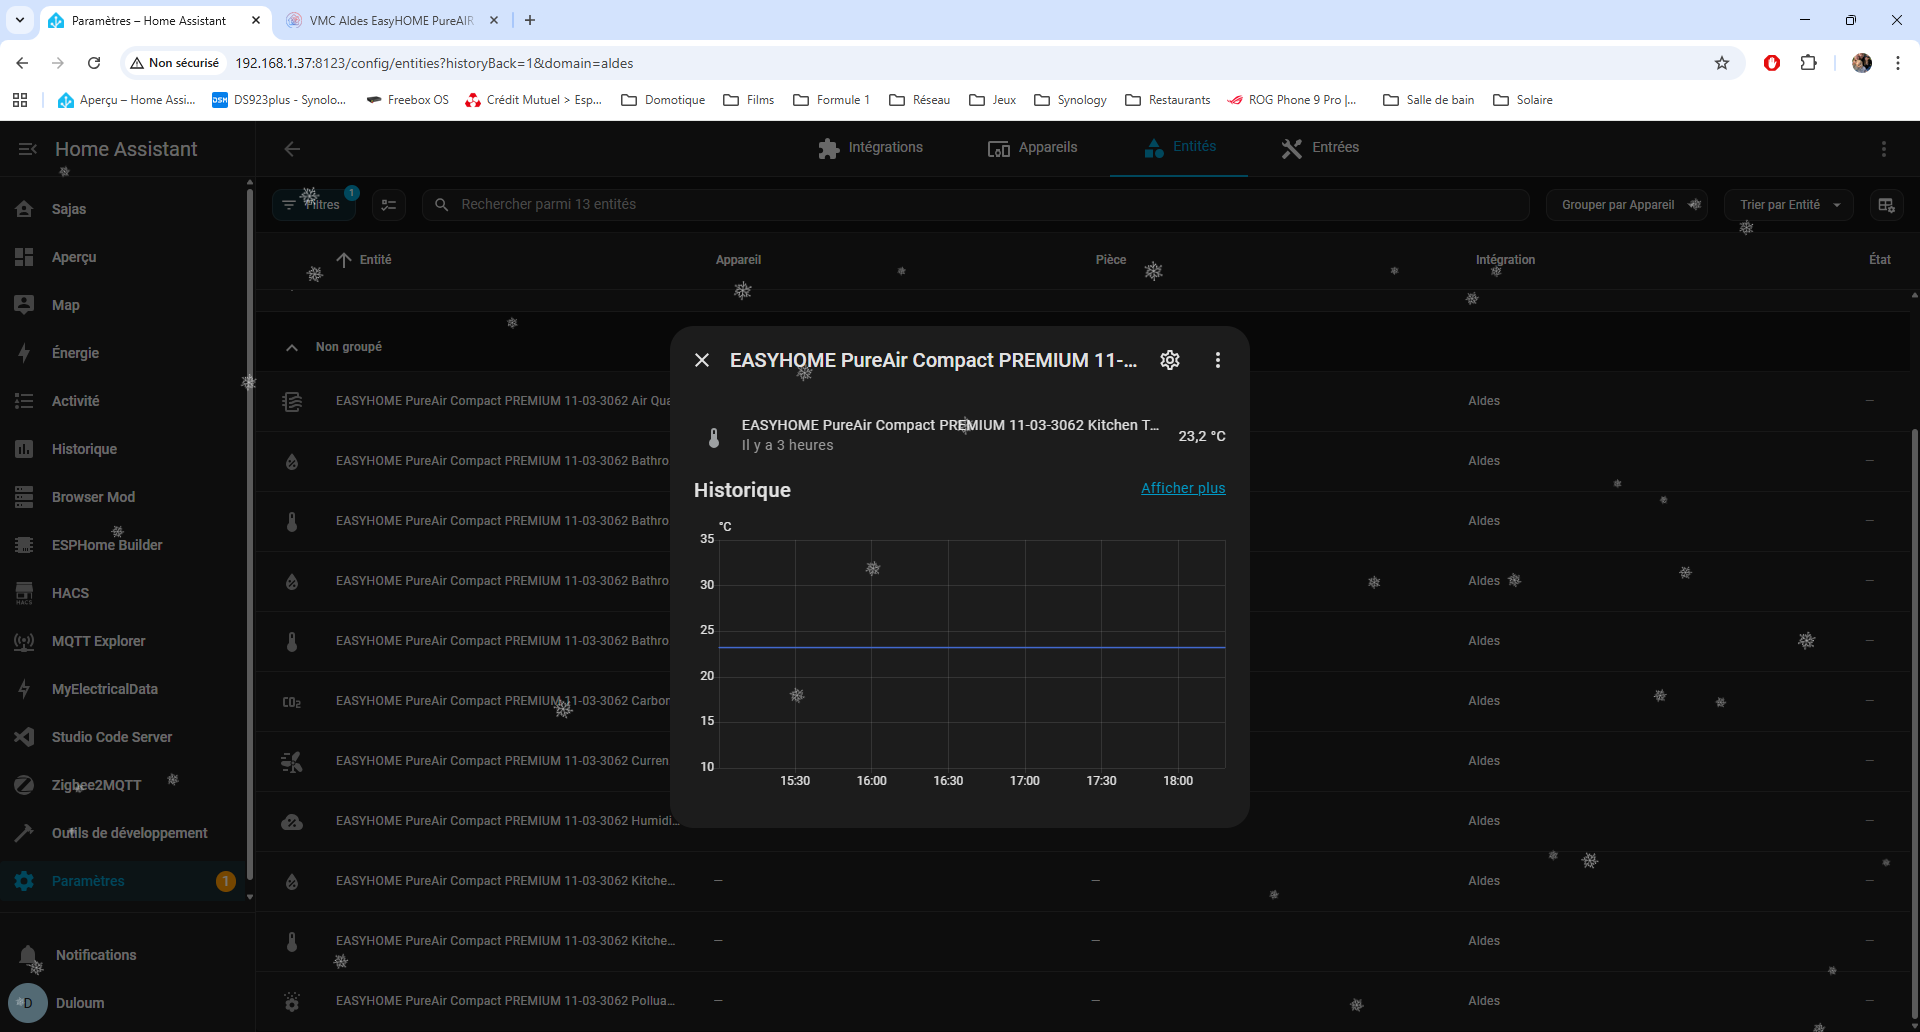
Task: Open entity settings gear in dialog
Action: [x=1170, y=360]
